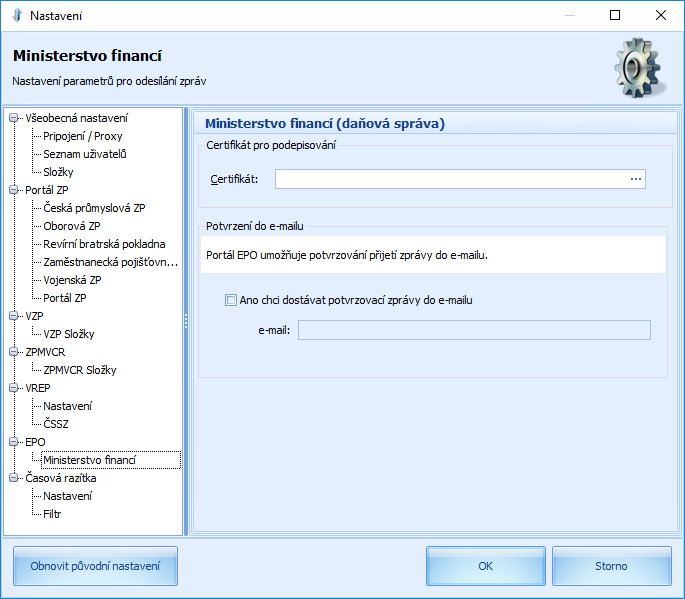Open the child Portál ZP item
The height and width of the screenshot is (599, 685).
[x=65, y=298]
